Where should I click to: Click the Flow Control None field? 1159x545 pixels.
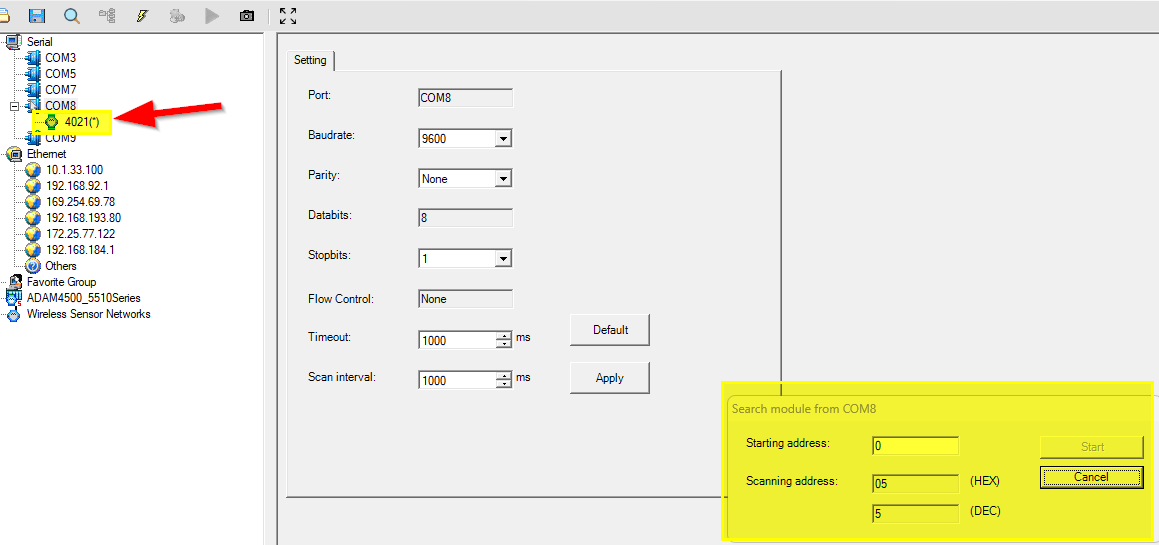tap(466, 299)
